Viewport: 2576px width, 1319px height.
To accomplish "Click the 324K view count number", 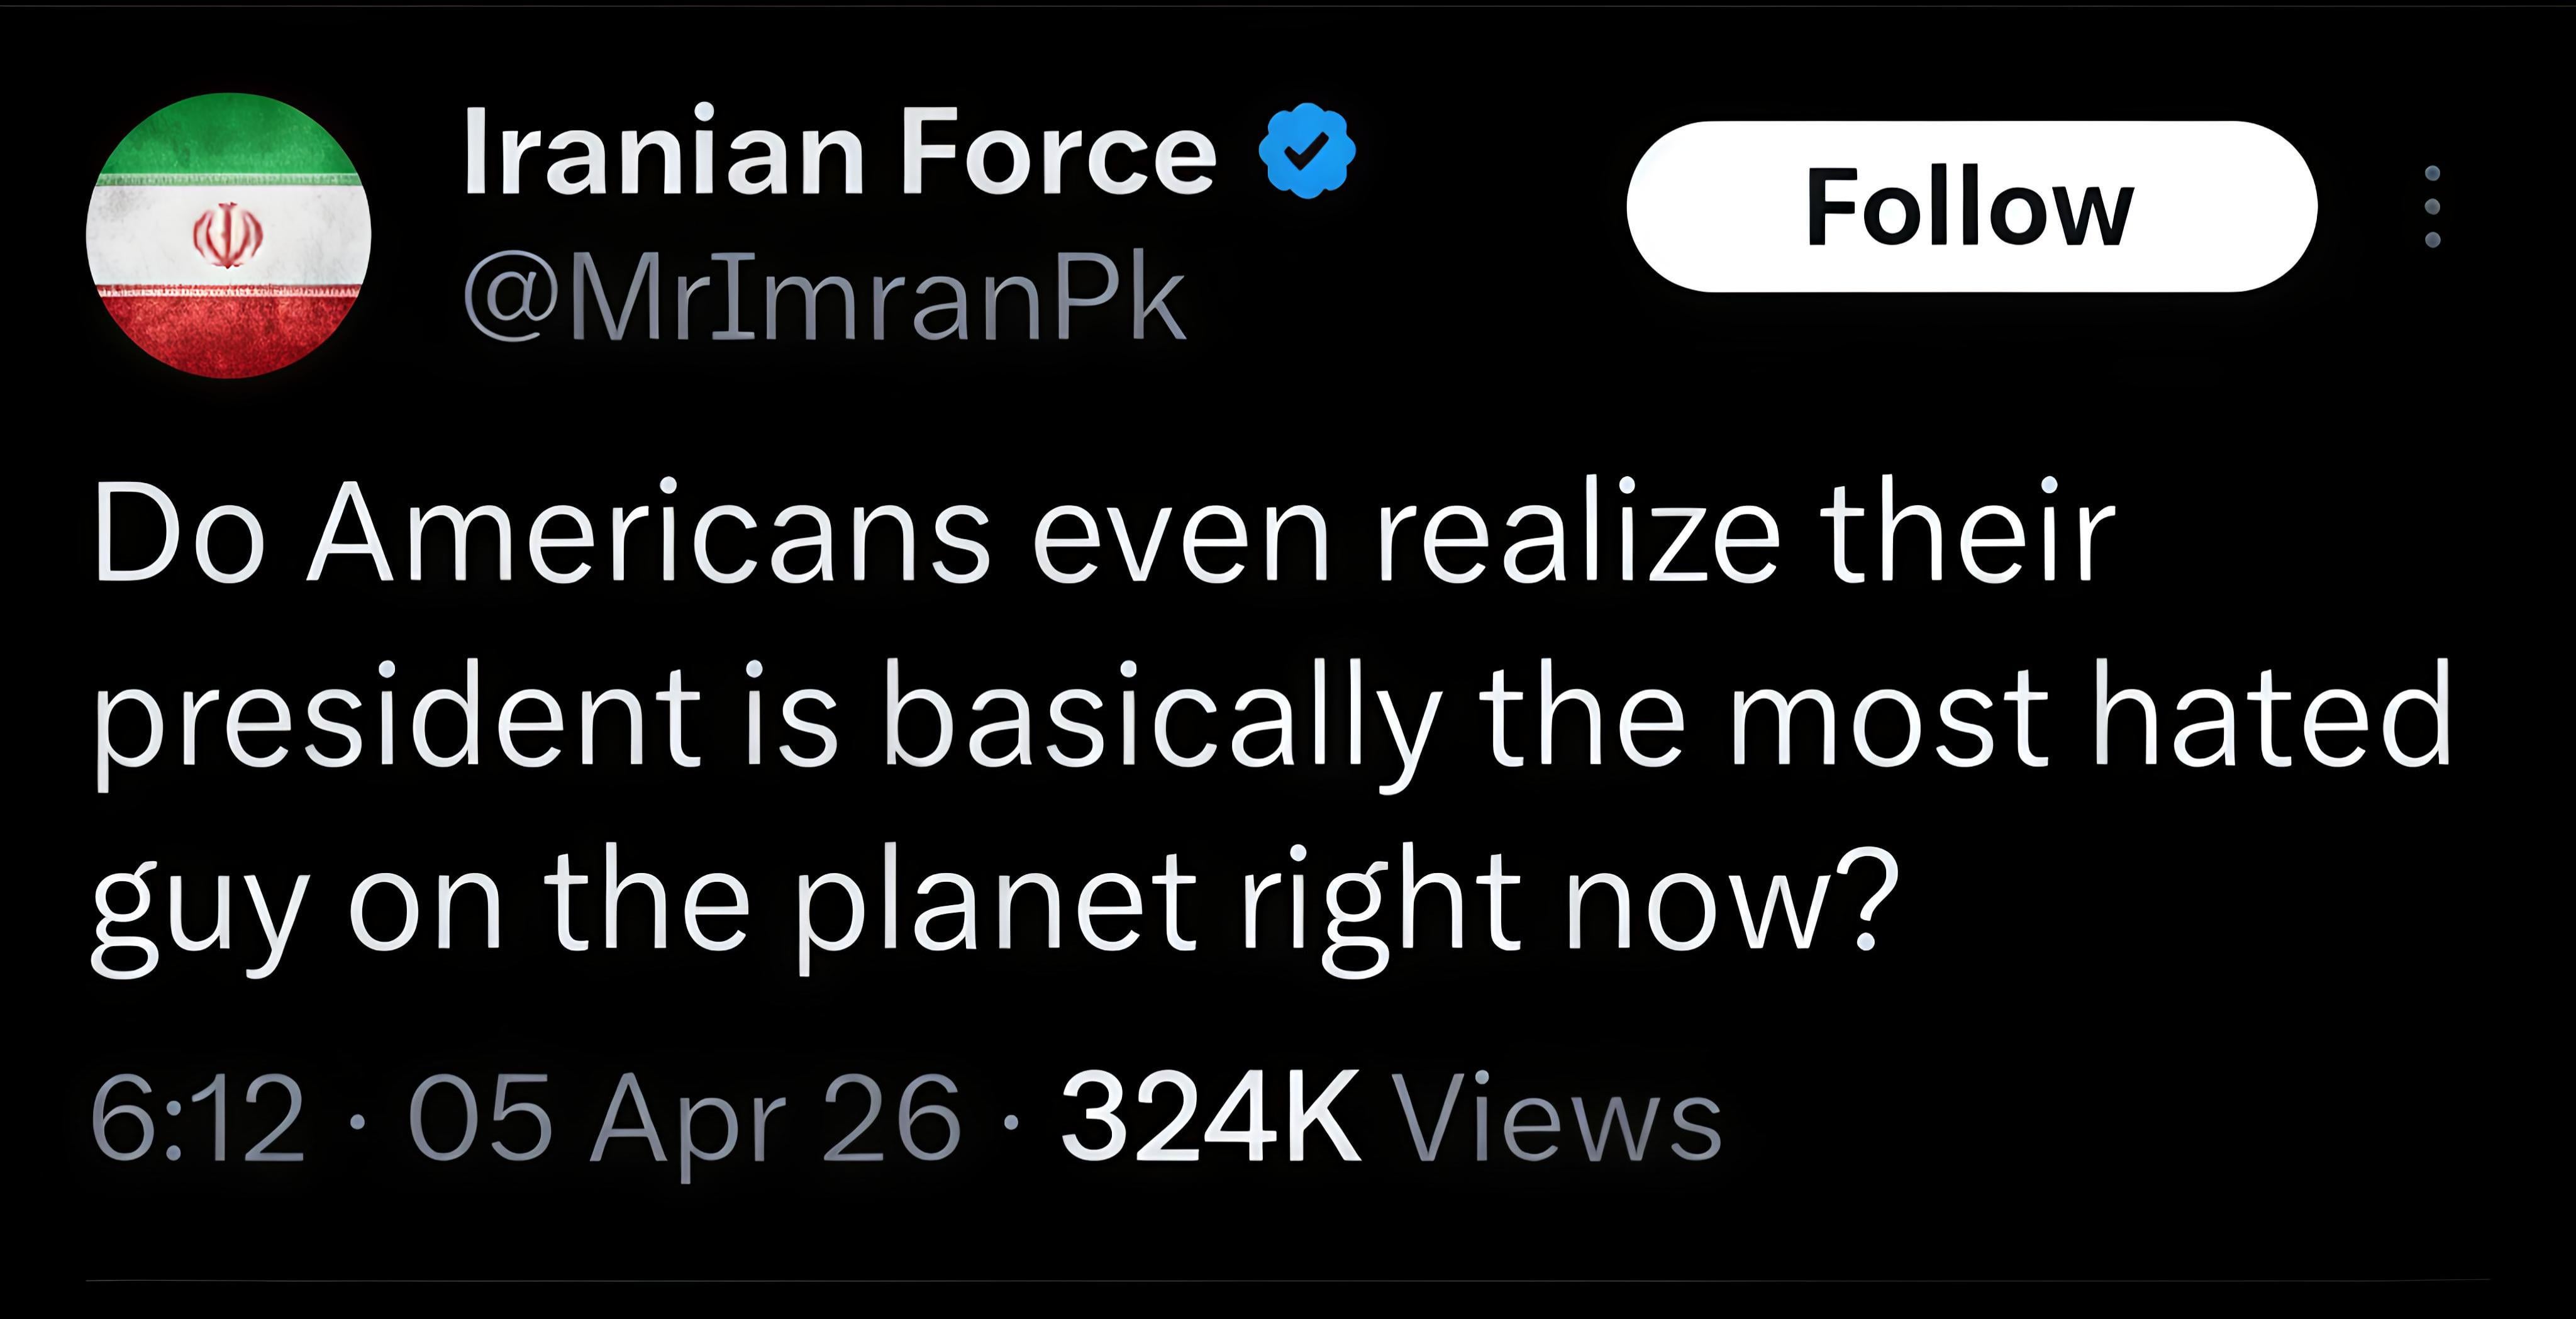I will tap(1210, 1117).
